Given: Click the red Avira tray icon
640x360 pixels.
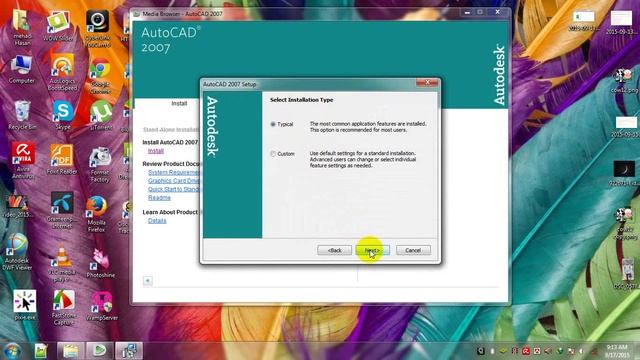Looking at the screenshot, I should point(526,351).
